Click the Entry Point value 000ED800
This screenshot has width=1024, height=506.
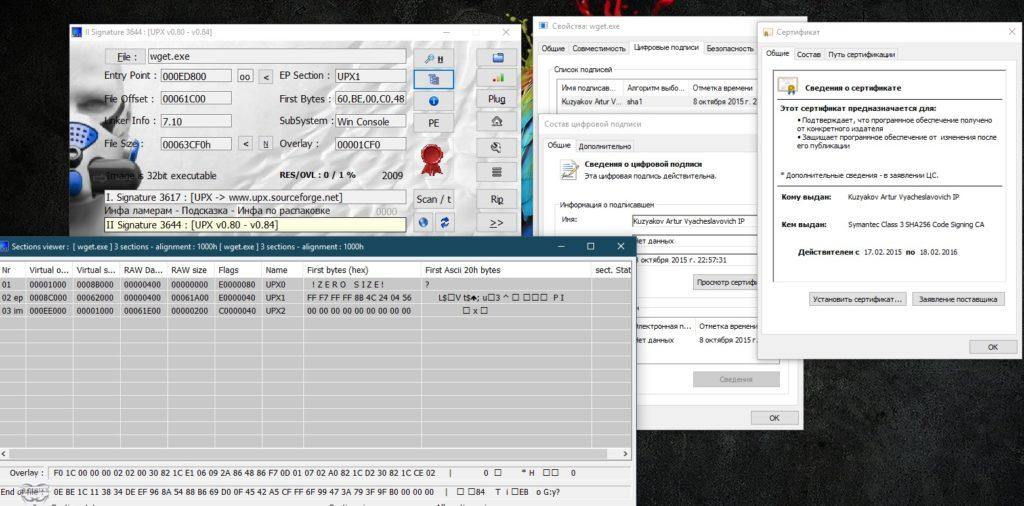pyautogui.click(x=196, y=76)
